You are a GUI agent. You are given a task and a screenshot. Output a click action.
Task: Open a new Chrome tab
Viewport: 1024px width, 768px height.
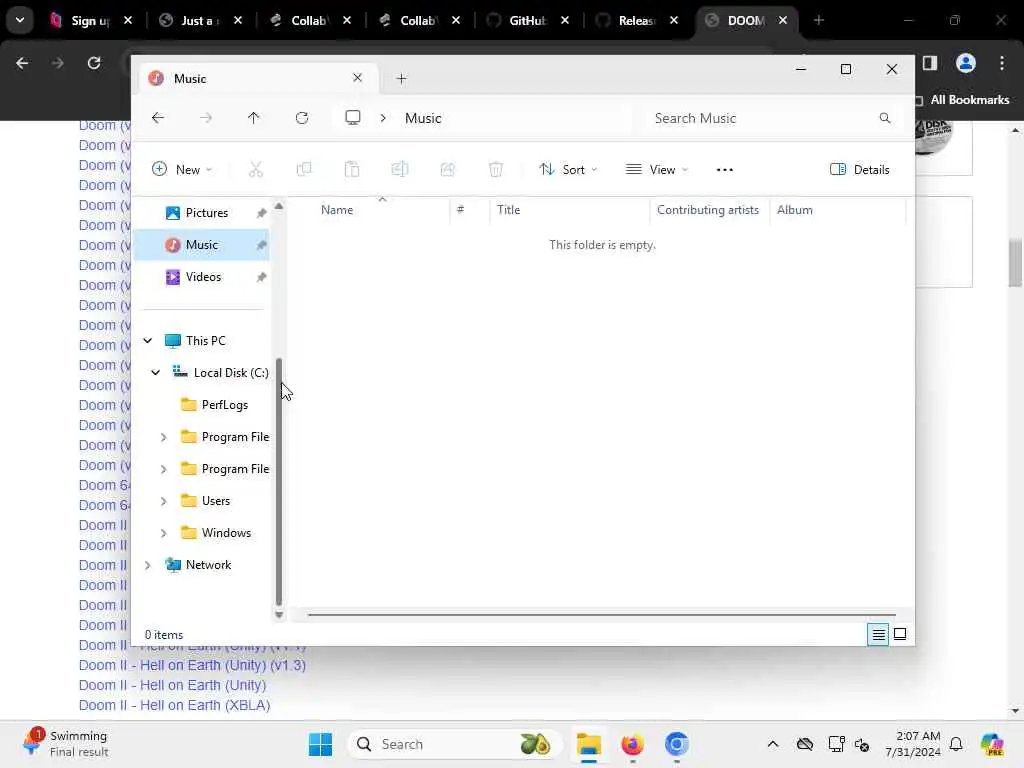click(818, 20)
